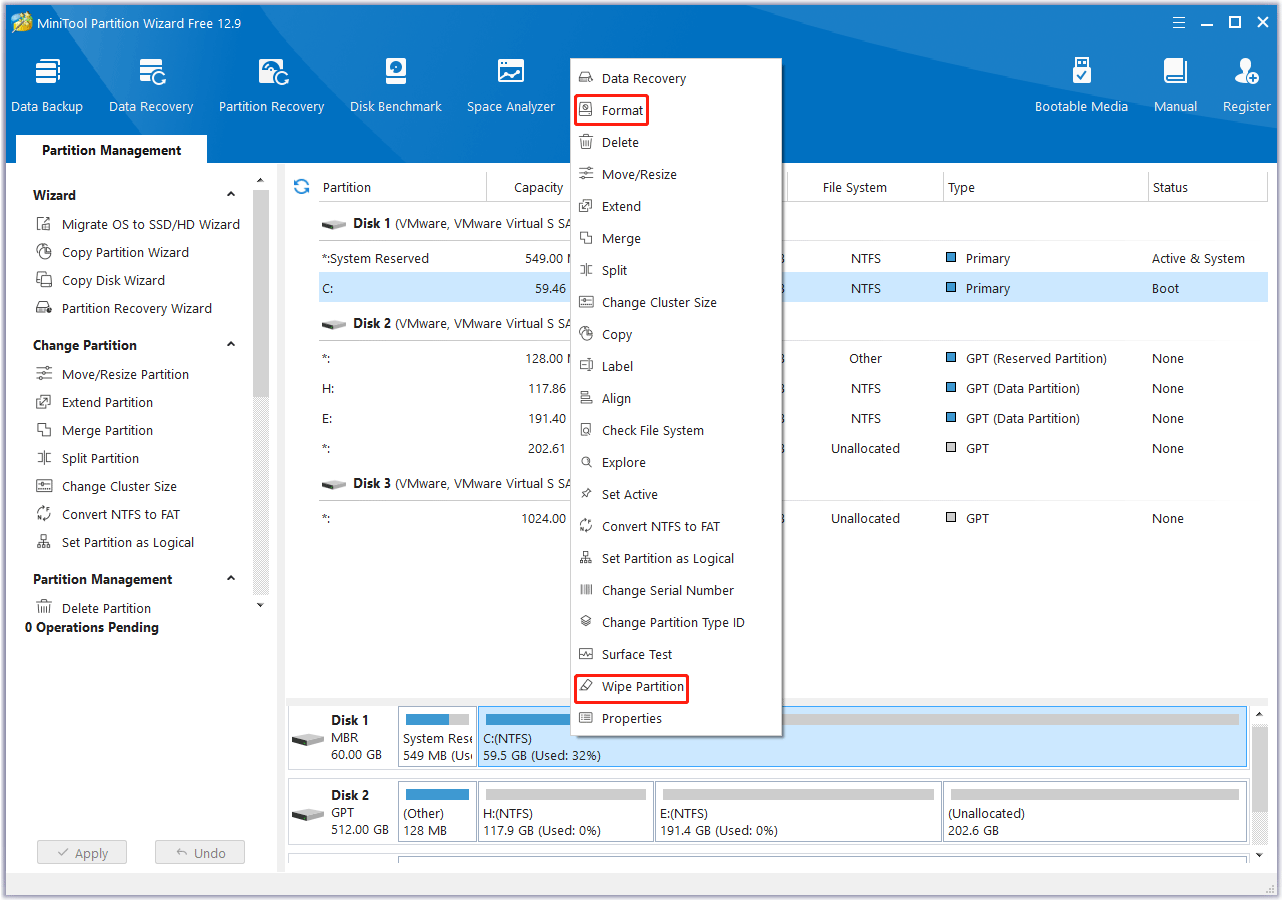Open Migrate OS to SSD/HD Wizard

click(x=150, y=225)
